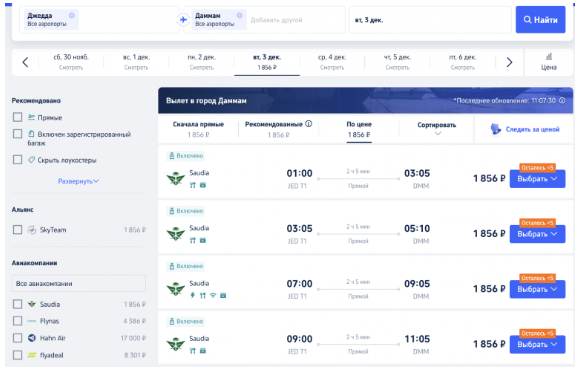Open the date field вт, 3 дек.
The image size is (577, 372).
point(430,20)
